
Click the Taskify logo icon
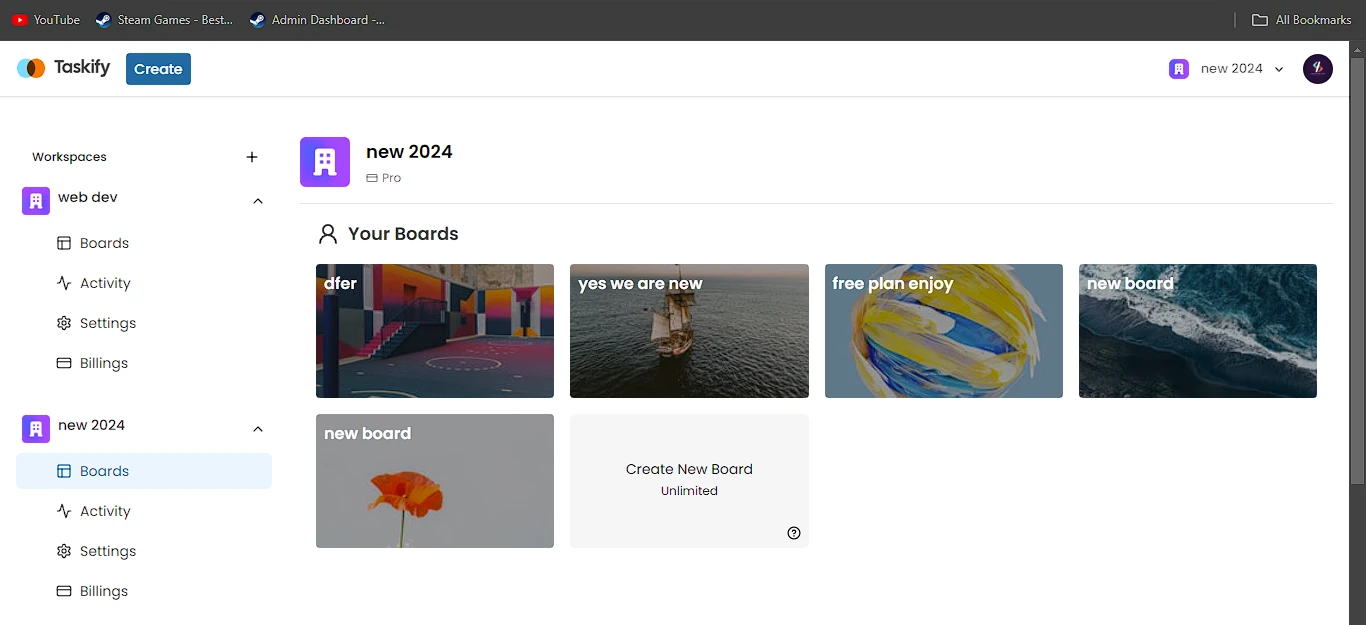(x=31, y=68)
